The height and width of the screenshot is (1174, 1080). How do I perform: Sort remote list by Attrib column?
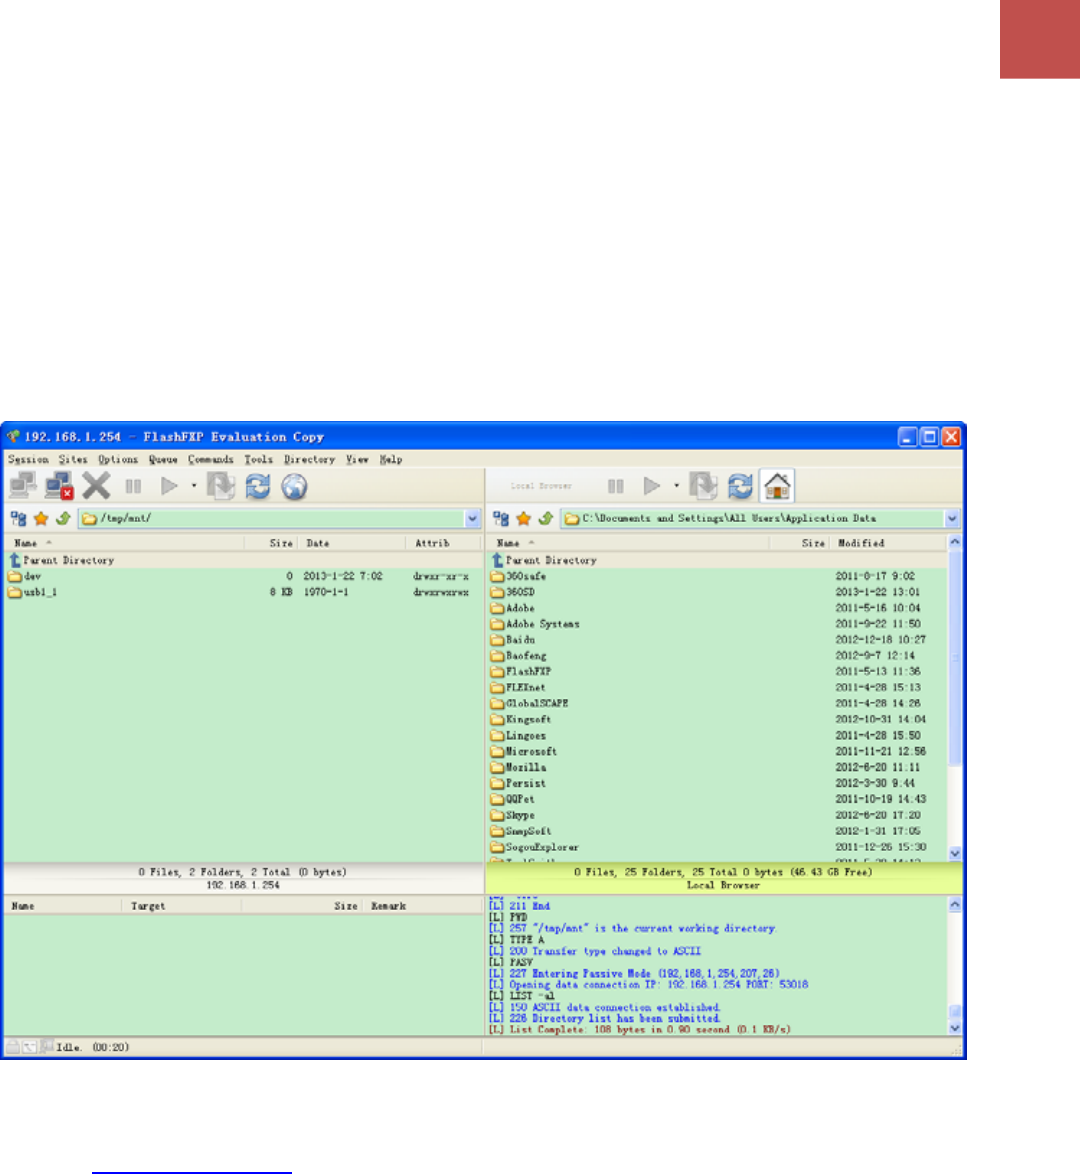444,543
